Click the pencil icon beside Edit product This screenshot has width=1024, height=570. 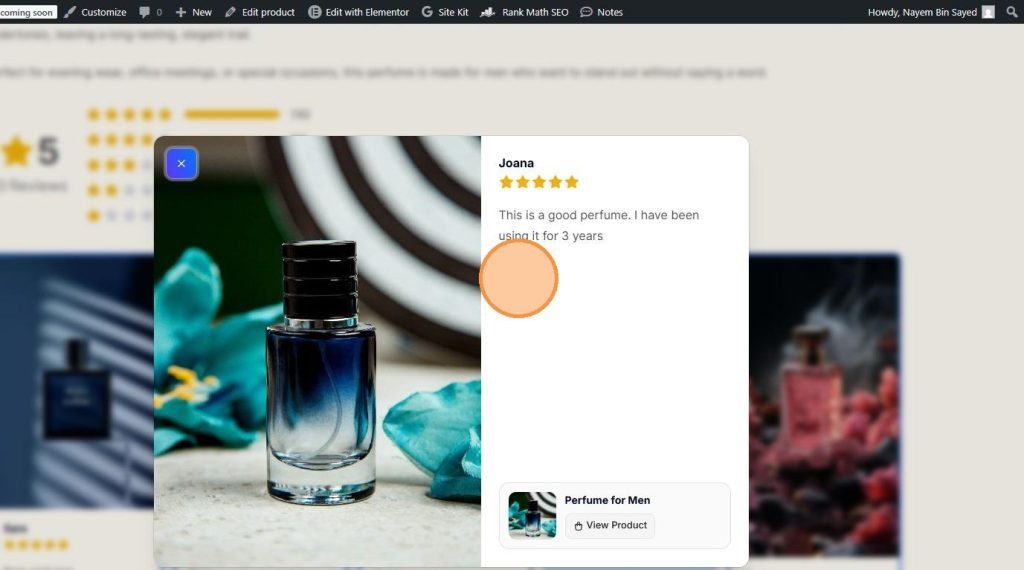click(231, 12)
